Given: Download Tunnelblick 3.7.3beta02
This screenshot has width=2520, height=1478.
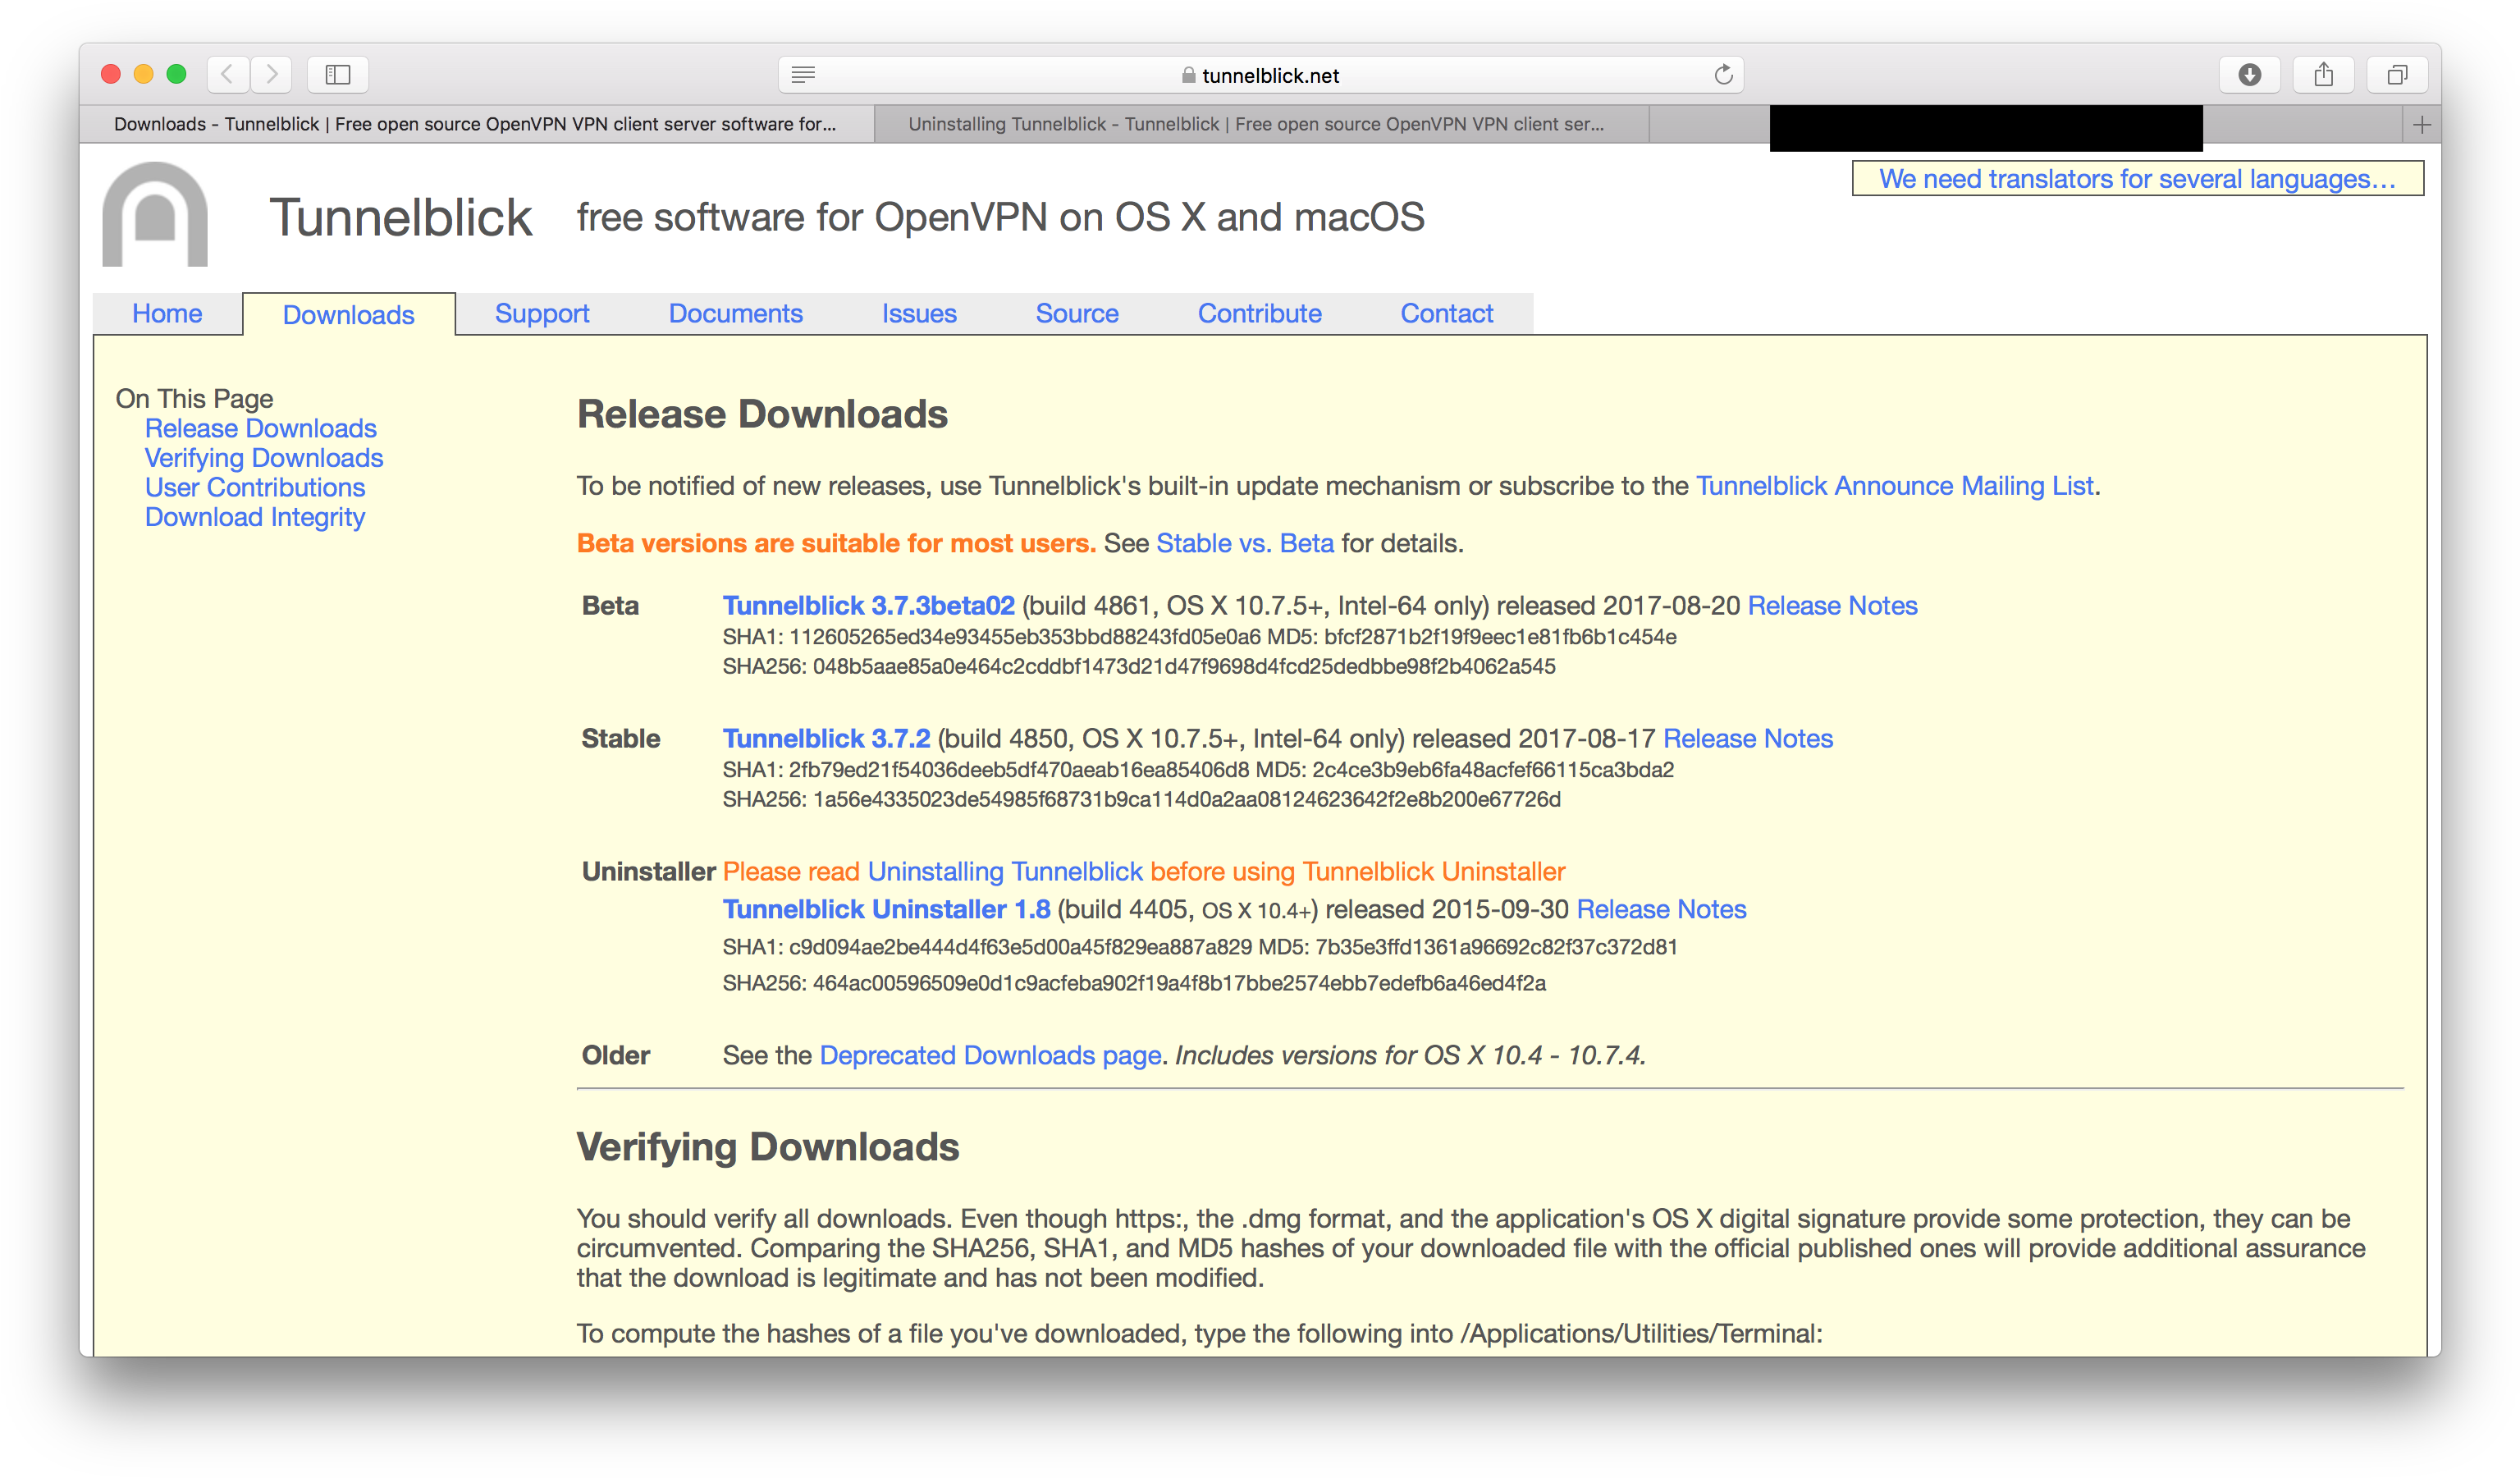Looking at the screenshot, I should pos(868,605).
